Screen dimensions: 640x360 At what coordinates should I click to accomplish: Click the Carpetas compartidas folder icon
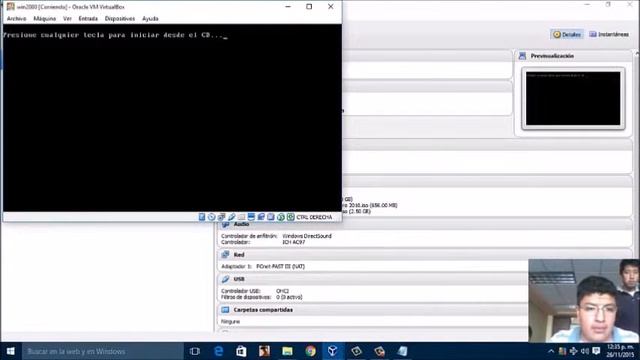[225, 310]
